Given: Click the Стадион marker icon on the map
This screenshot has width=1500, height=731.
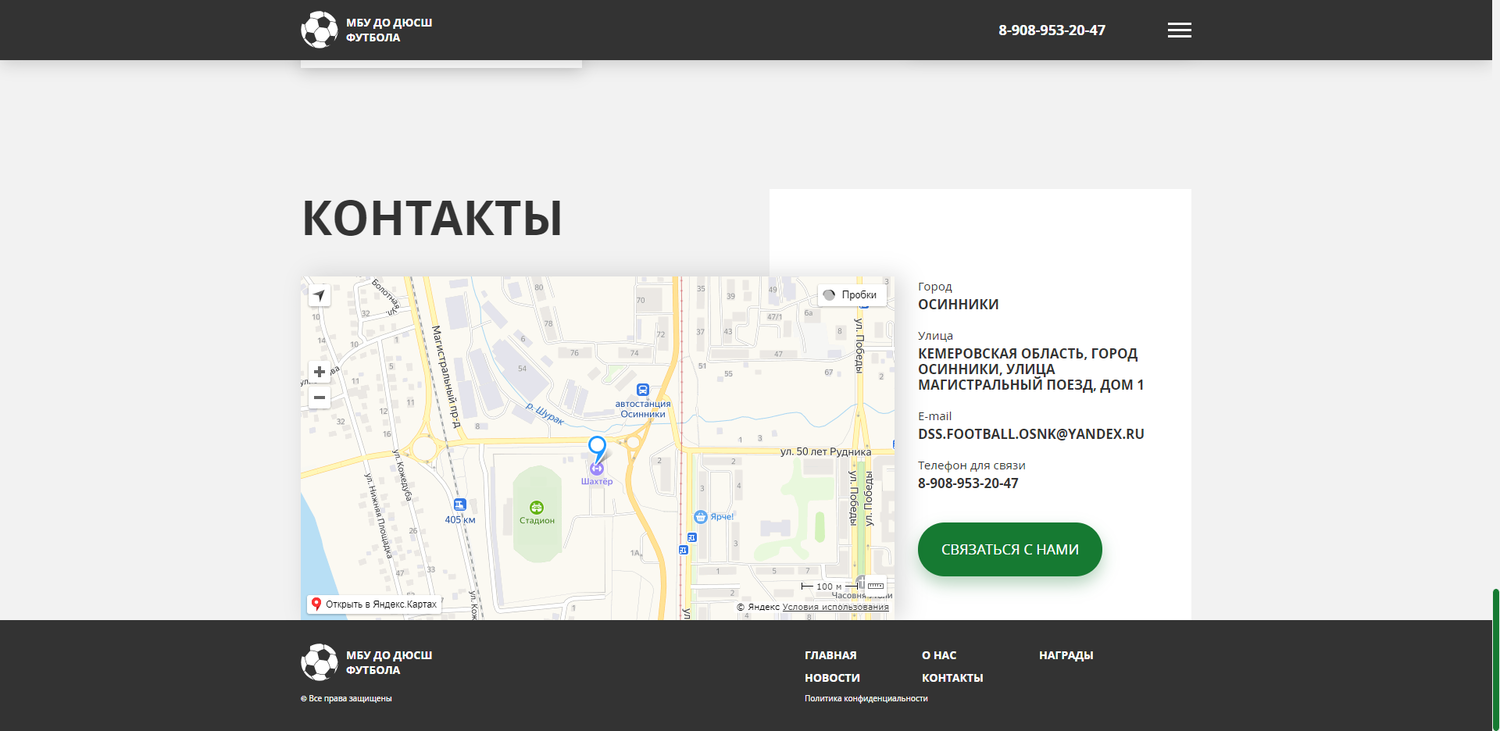Looking at the screenshot, I should click(x=537, y=507).
